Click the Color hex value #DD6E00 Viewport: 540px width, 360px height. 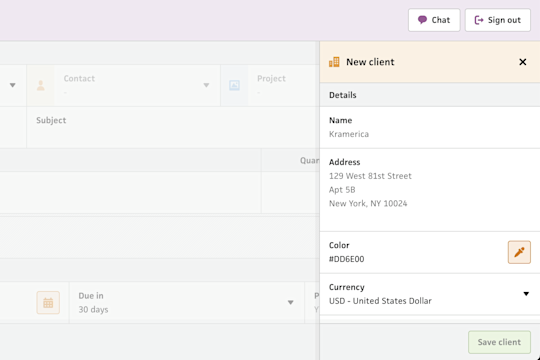click(346, 259)
